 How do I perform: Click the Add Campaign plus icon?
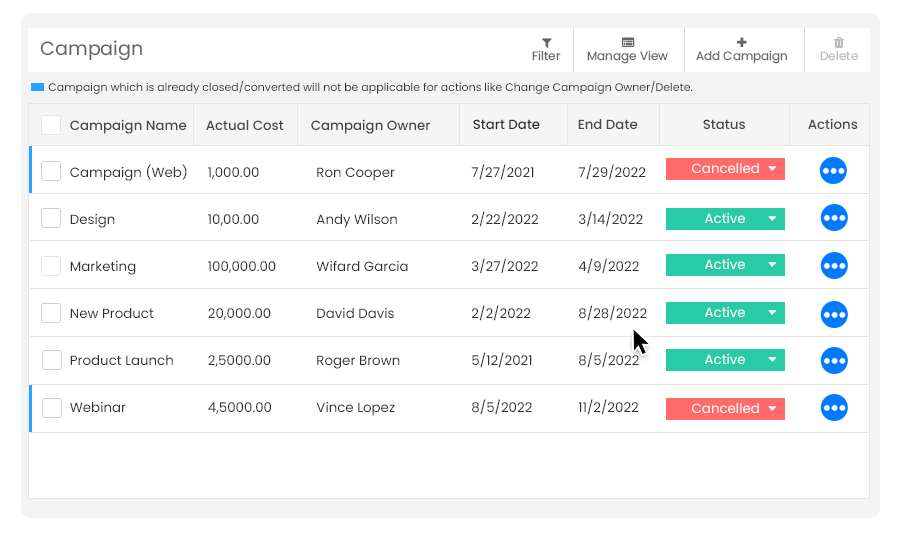point(742,42)
